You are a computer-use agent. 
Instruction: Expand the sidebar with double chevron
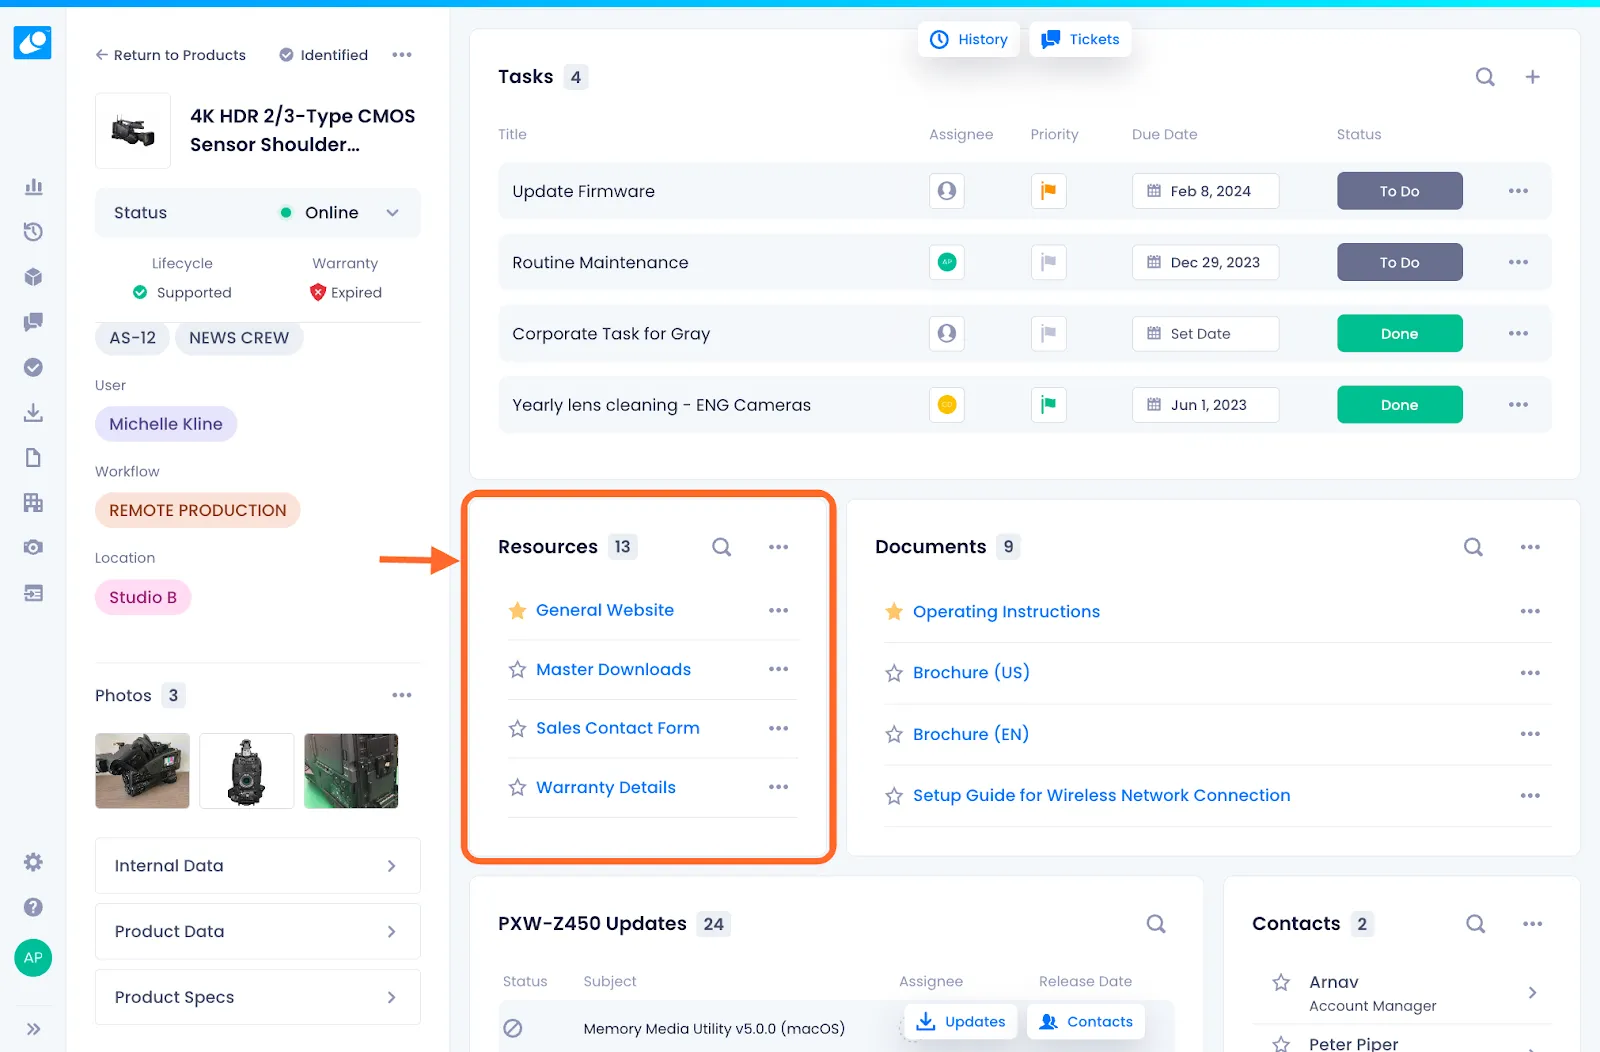[33, 1029]
